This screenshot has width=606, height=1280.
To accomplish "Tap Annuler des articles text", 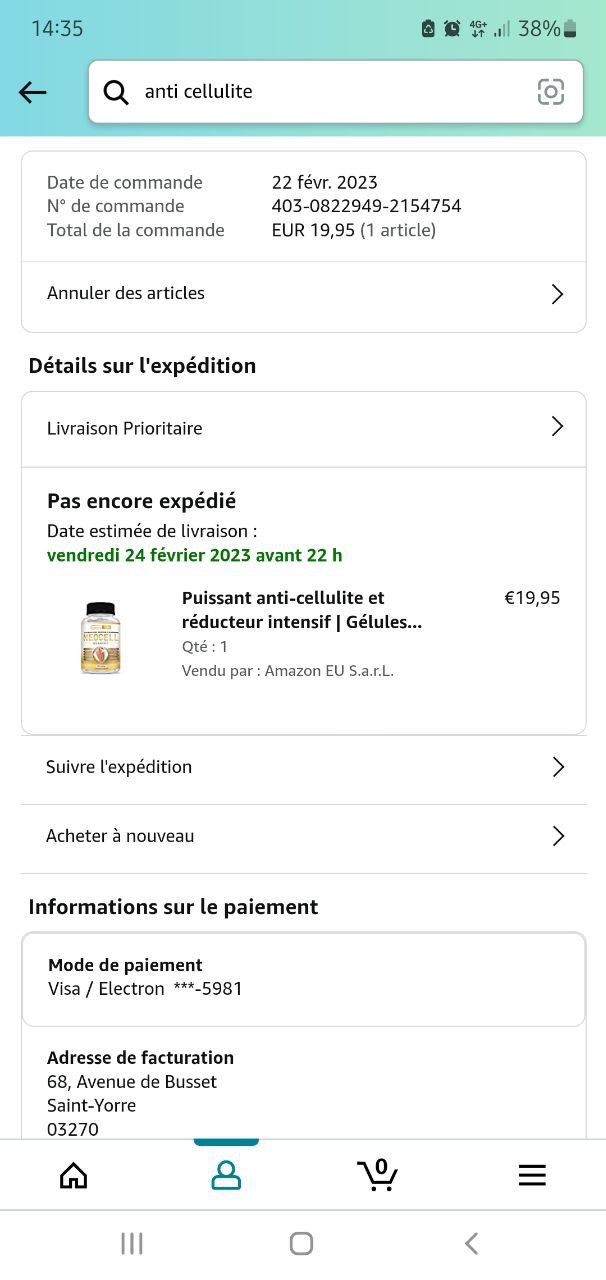I will [x=126, y=293].
